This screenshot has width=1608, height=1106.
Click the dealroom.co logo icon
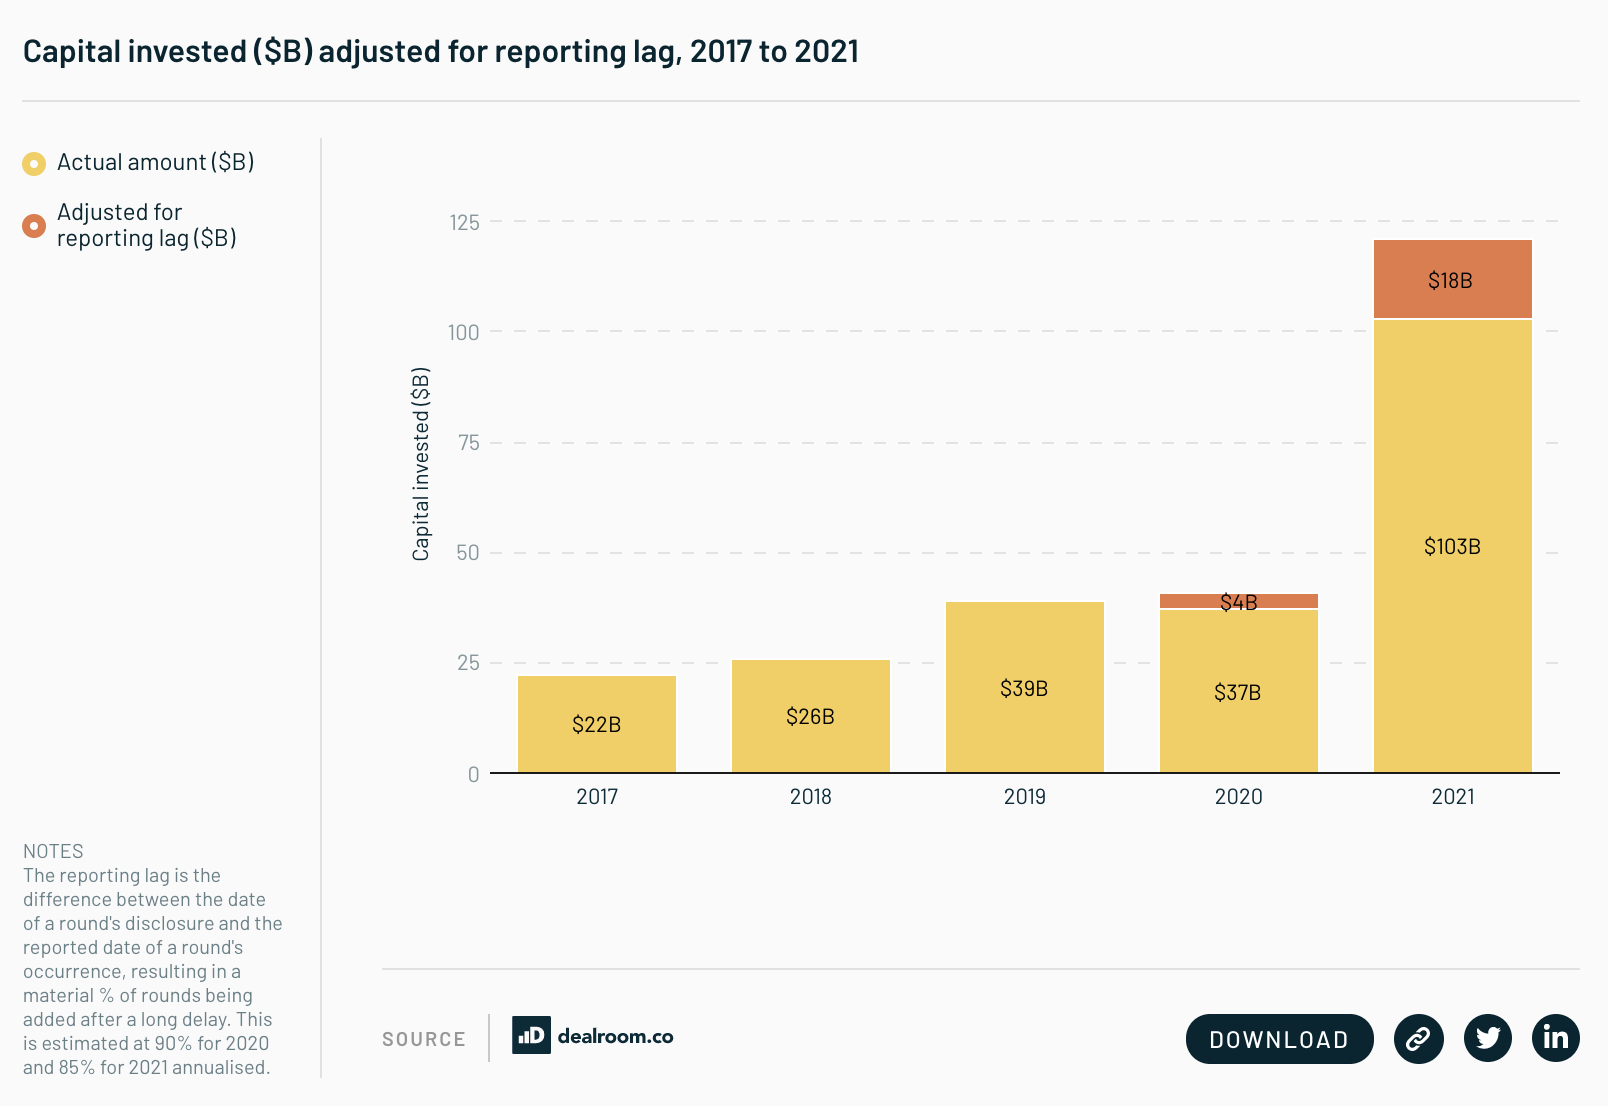point(531,1036)
